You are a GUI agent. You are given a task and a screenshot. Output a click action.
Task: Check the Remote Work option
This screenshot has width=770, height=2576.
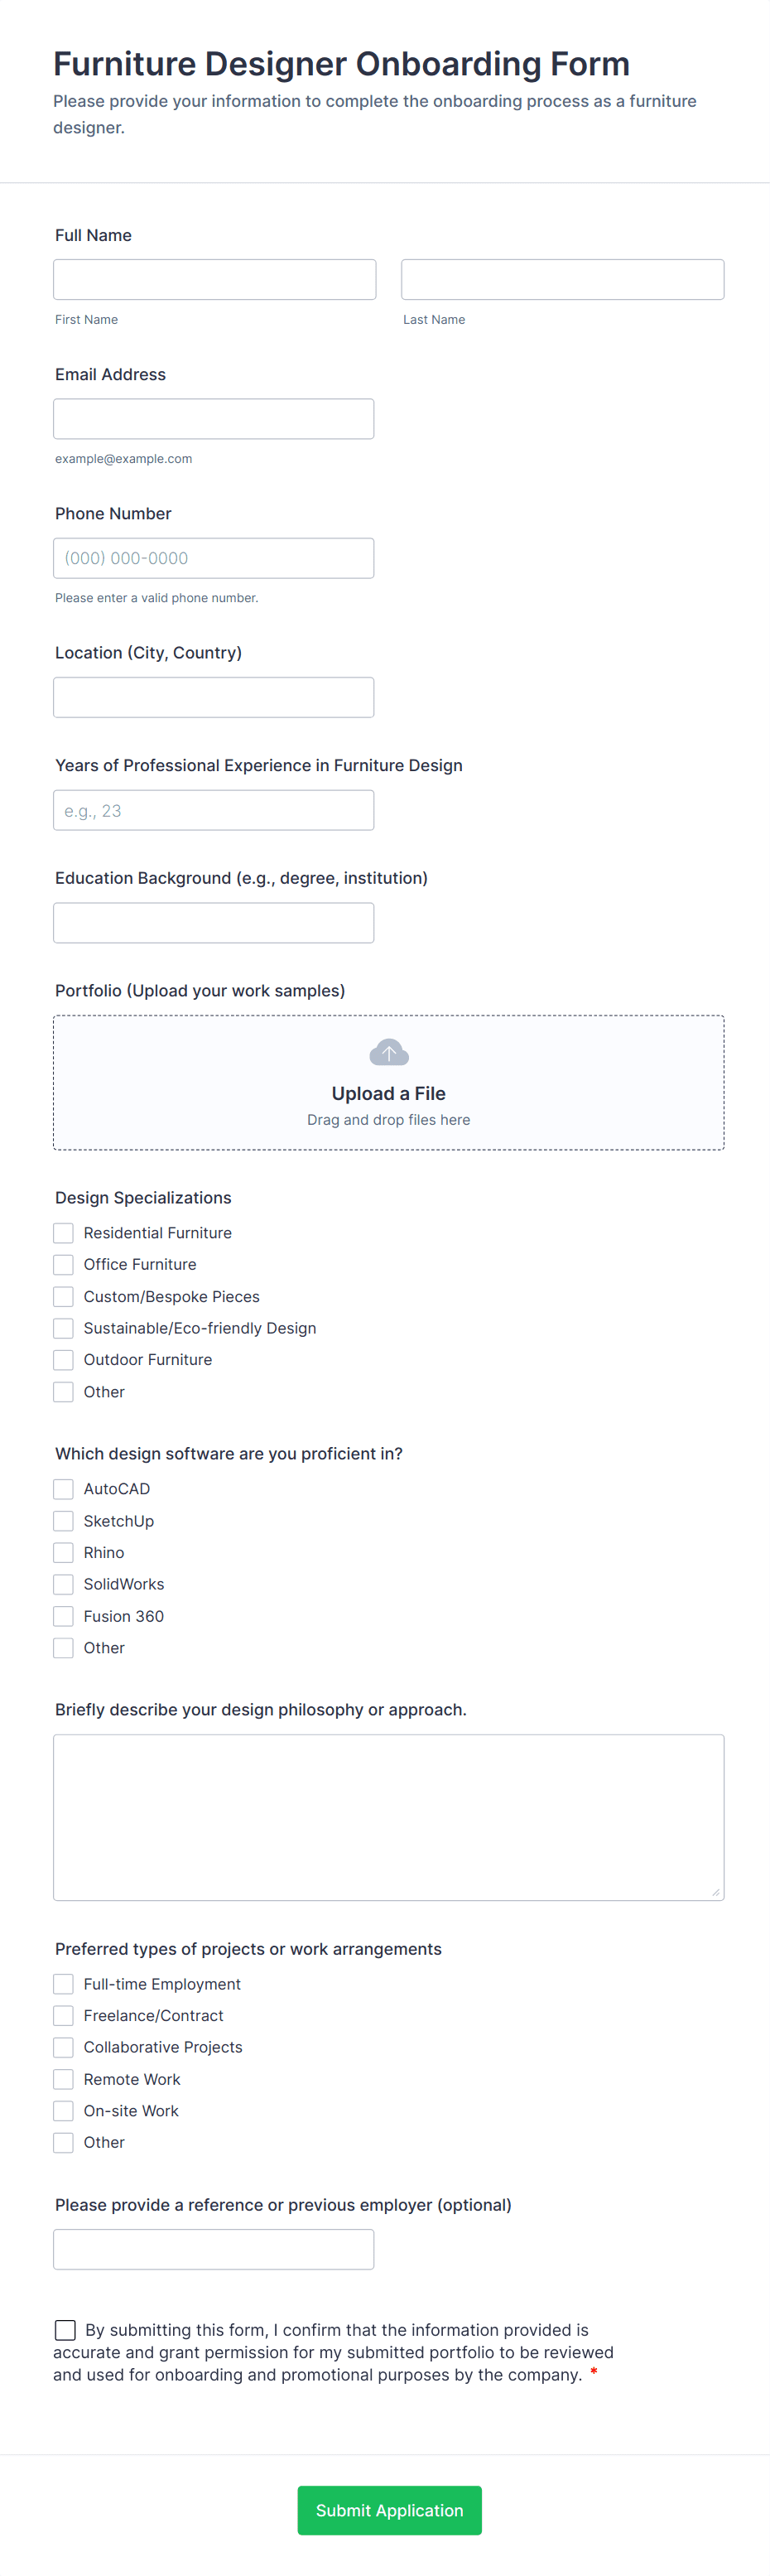coord(64,2079)
